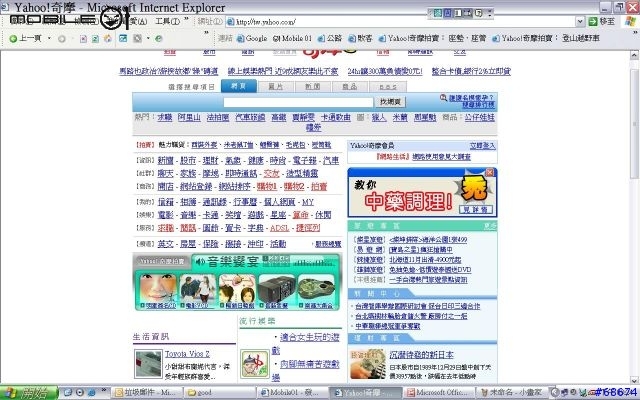The width and height of the screenshot is (640, 400).
Task: Open the Toyota Vios Z article link
Action: coord(187,354)
